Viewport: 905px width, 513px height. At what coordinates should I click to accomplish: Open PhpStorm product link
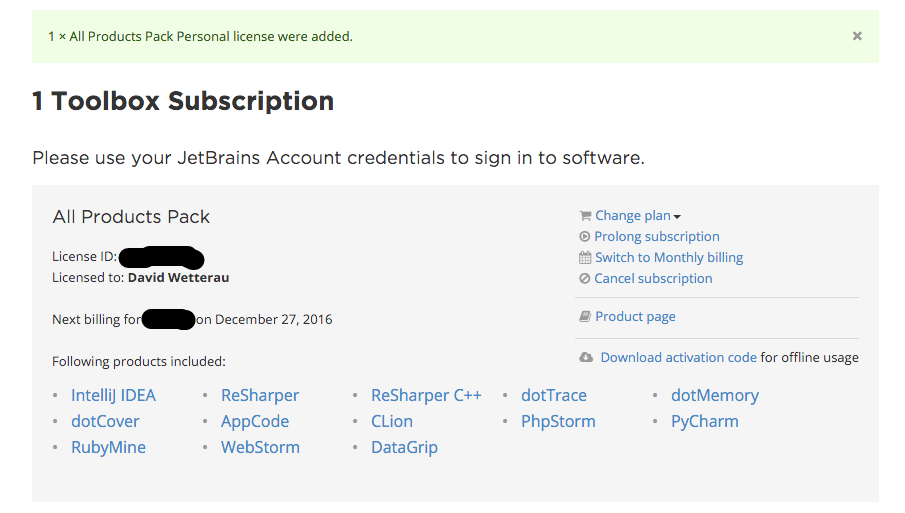pos(558,421)
